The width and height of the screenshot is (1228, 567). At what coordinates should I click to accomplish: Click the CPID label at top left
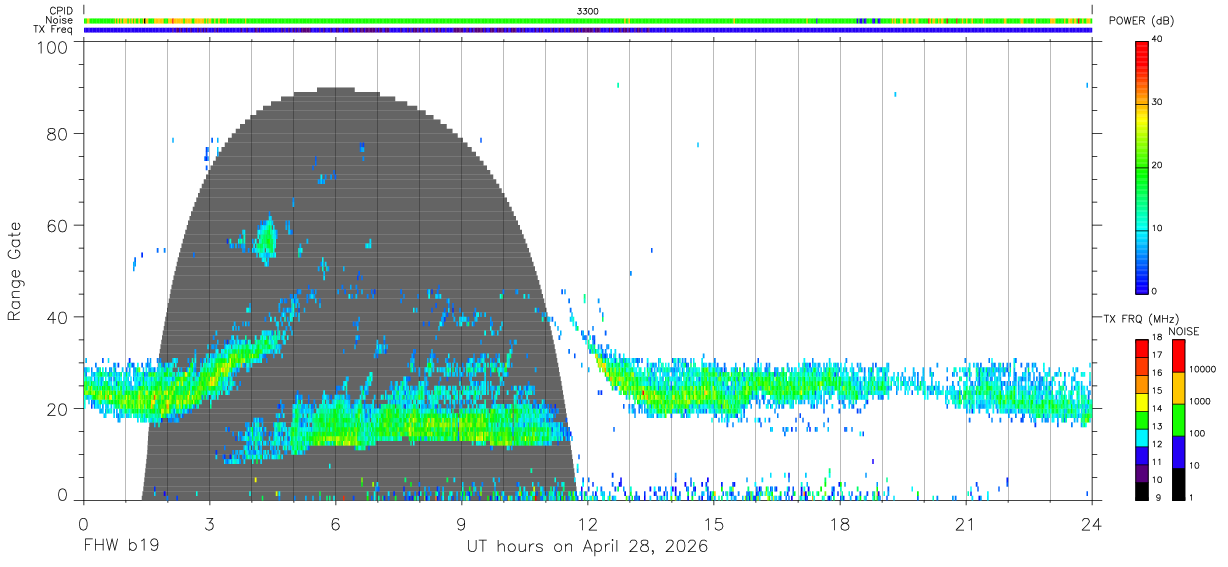62,11
